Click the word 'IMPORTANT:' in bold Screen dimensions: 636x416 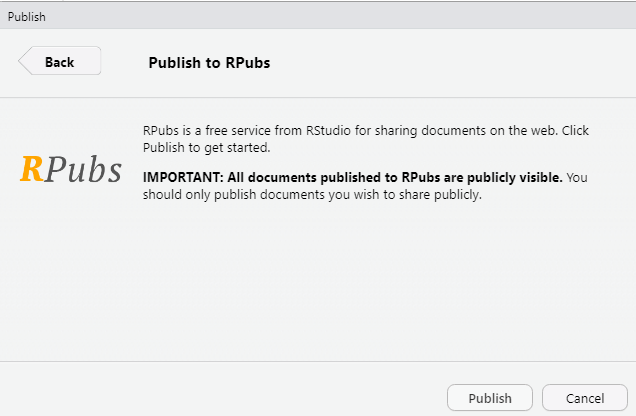(179, 178)
